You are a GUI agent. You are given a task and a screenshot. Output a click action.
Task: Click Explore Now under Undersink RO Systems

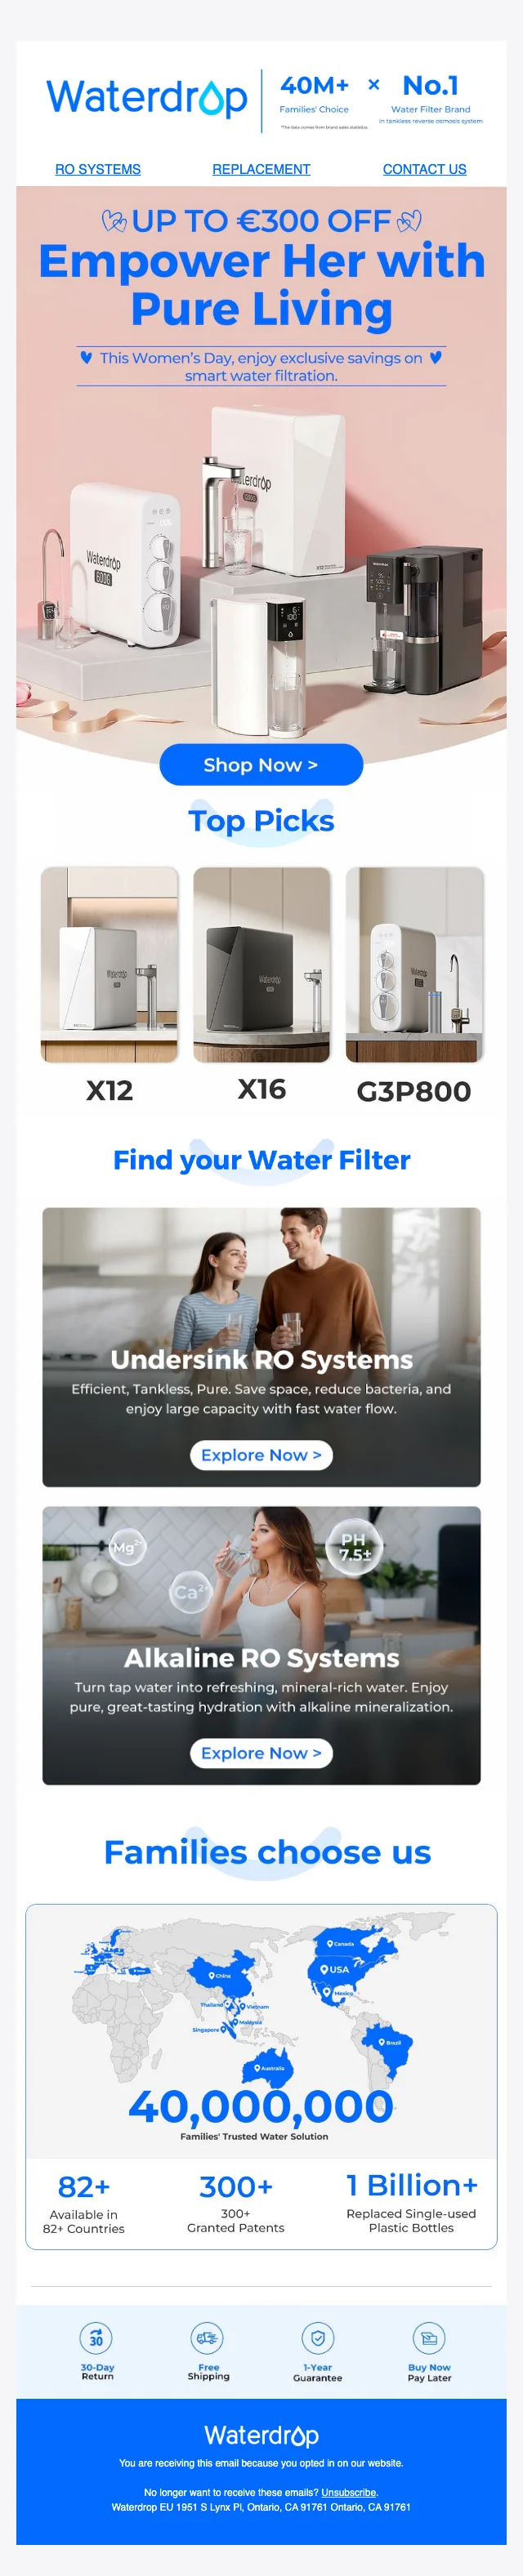tap(261, 1455)
